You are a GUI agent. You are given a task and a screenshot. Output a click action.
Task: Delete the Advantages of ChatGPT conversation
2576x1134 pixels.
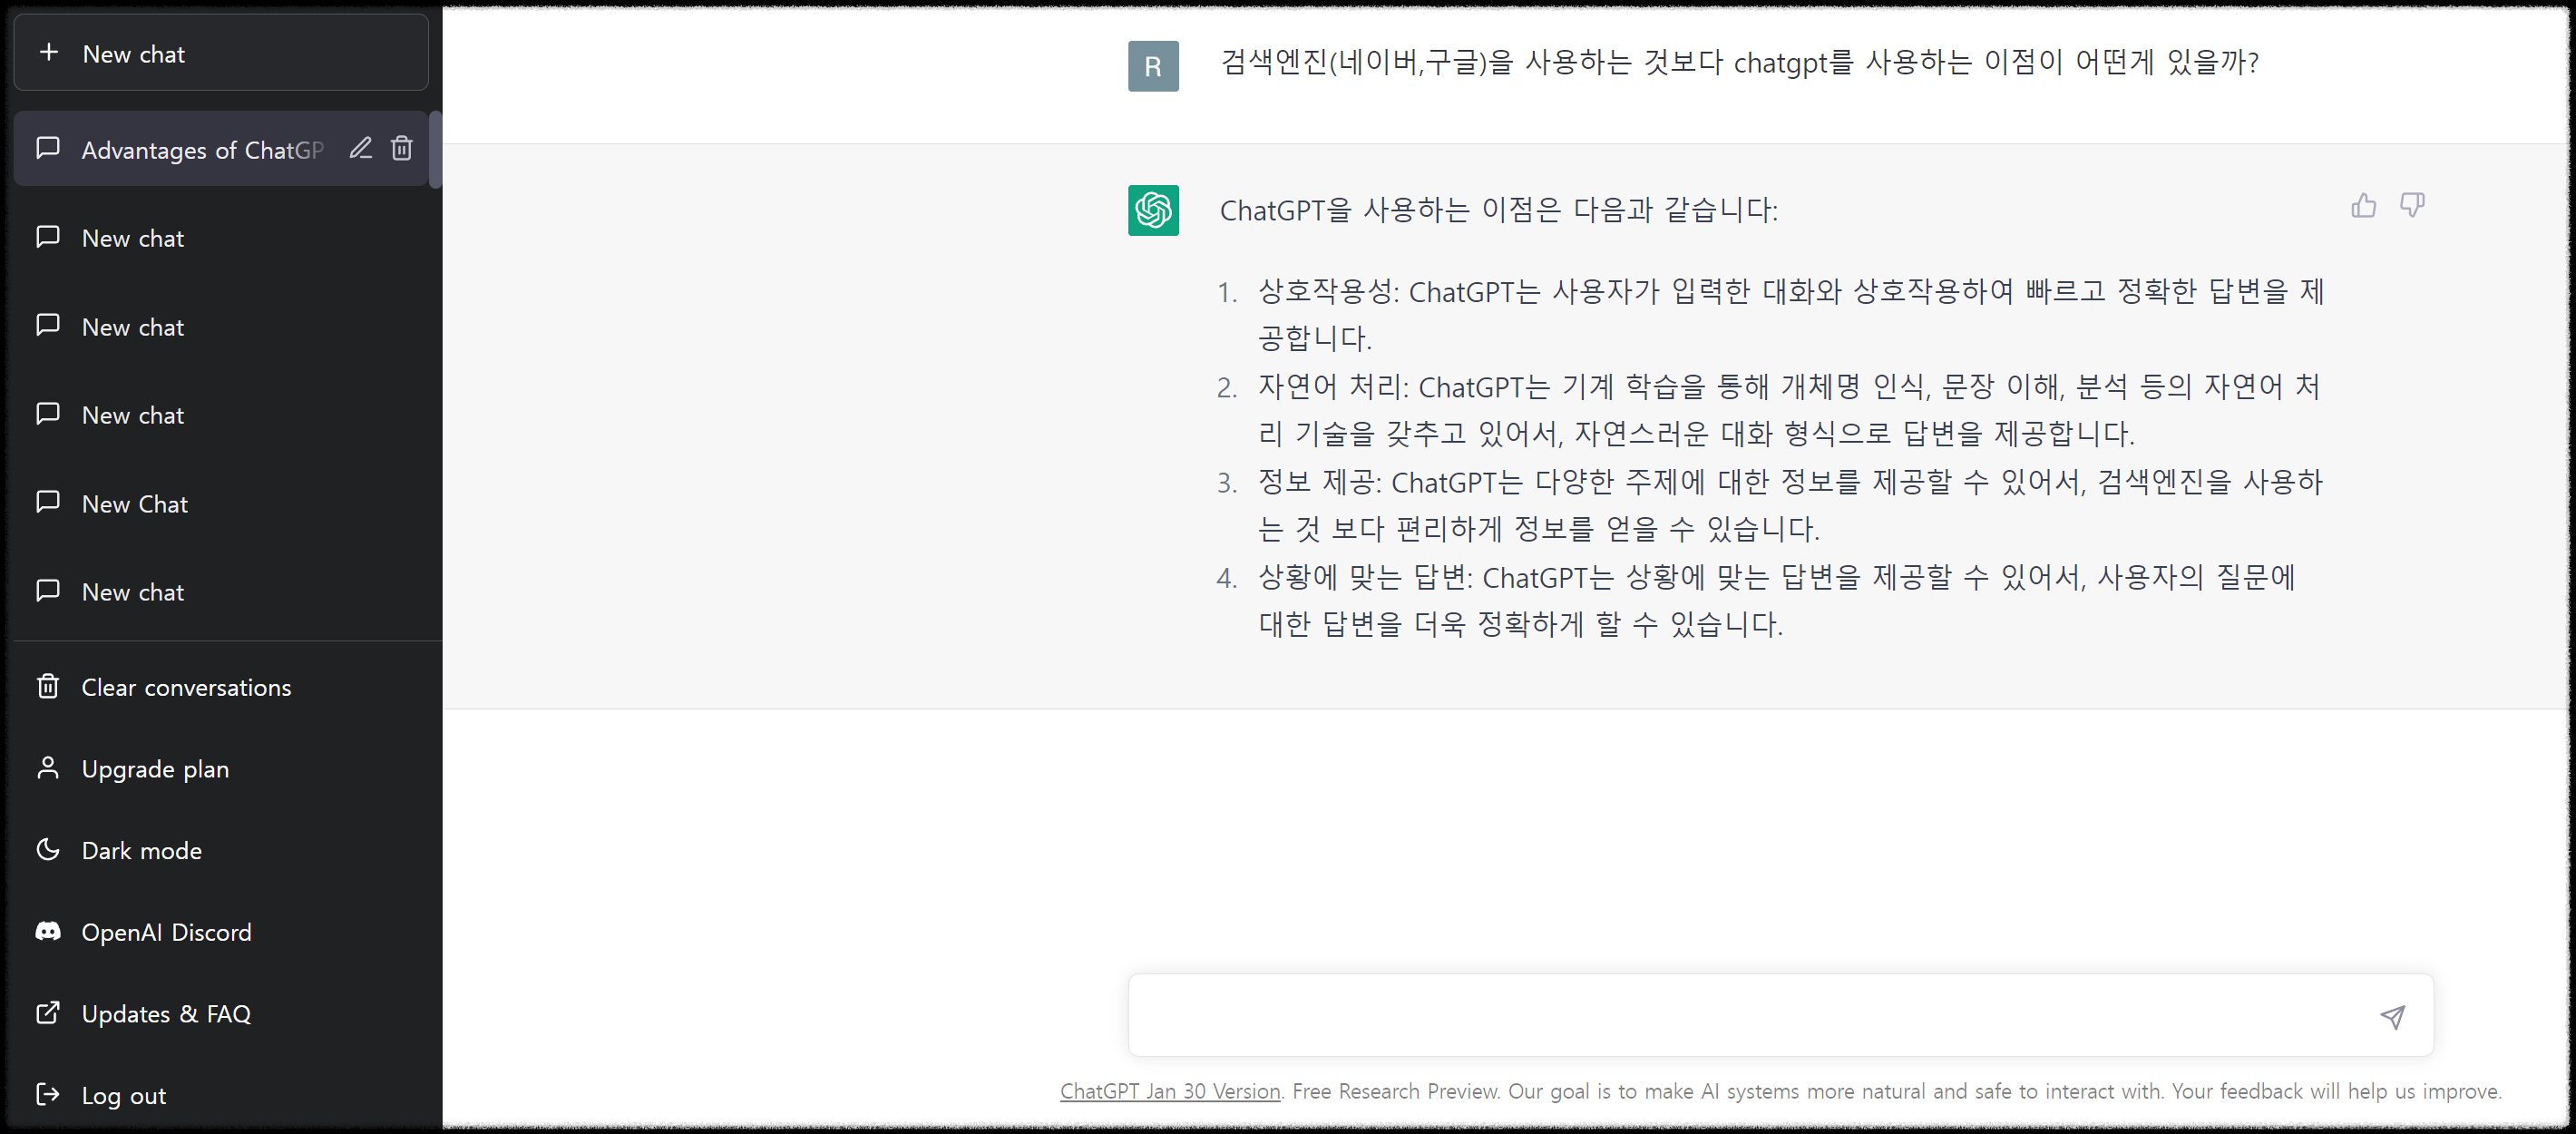402,149
